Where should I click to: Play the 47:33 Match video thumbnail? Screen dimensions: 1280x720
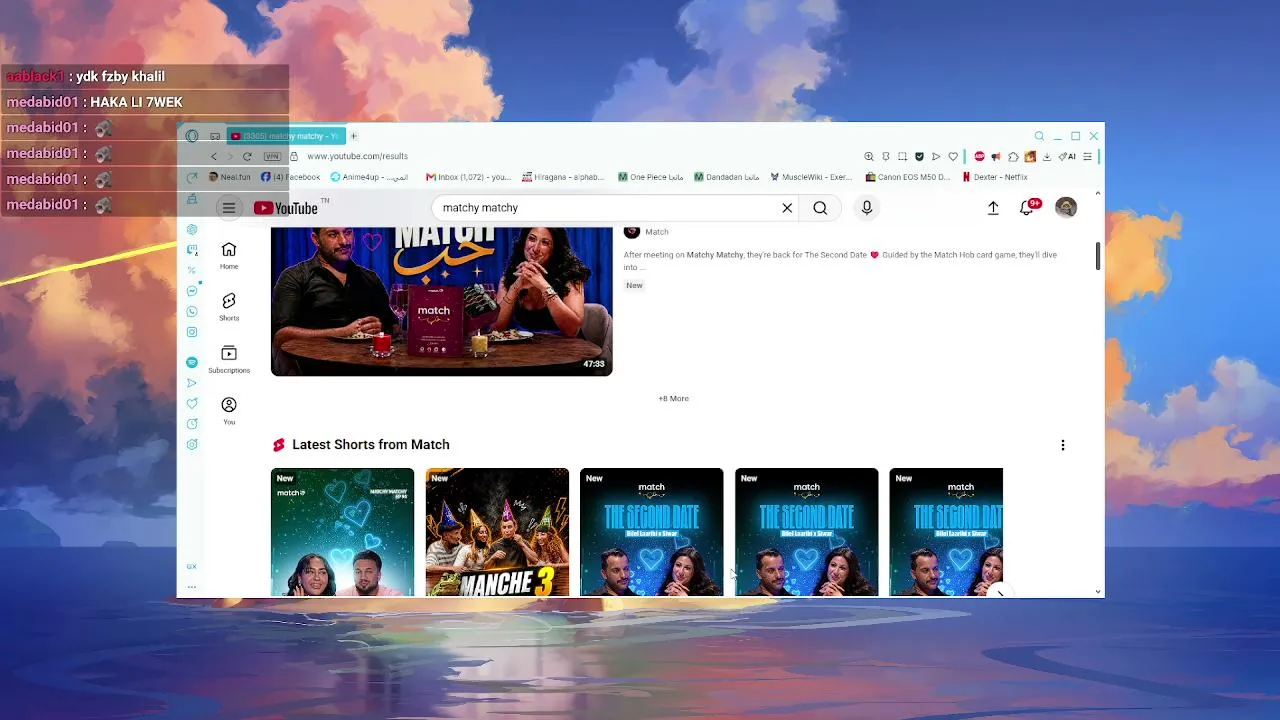click(441, 302)
